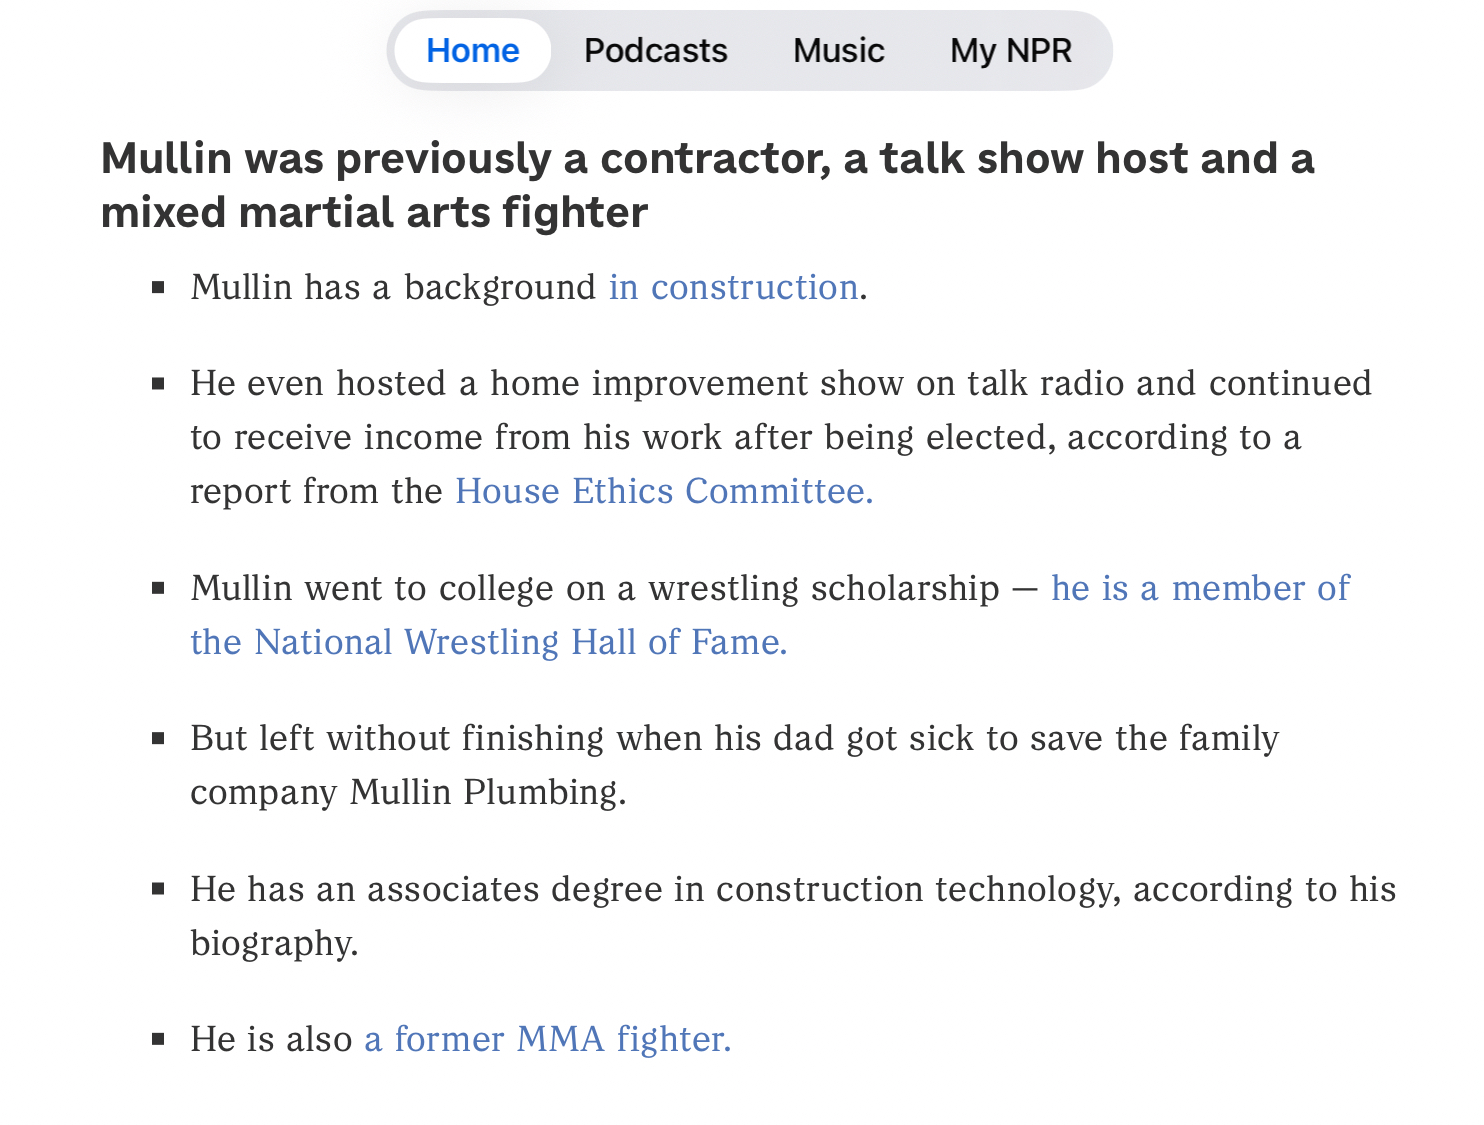Select the Music tab
This screenshot has width=1484, height=1125.
point(838,51)
